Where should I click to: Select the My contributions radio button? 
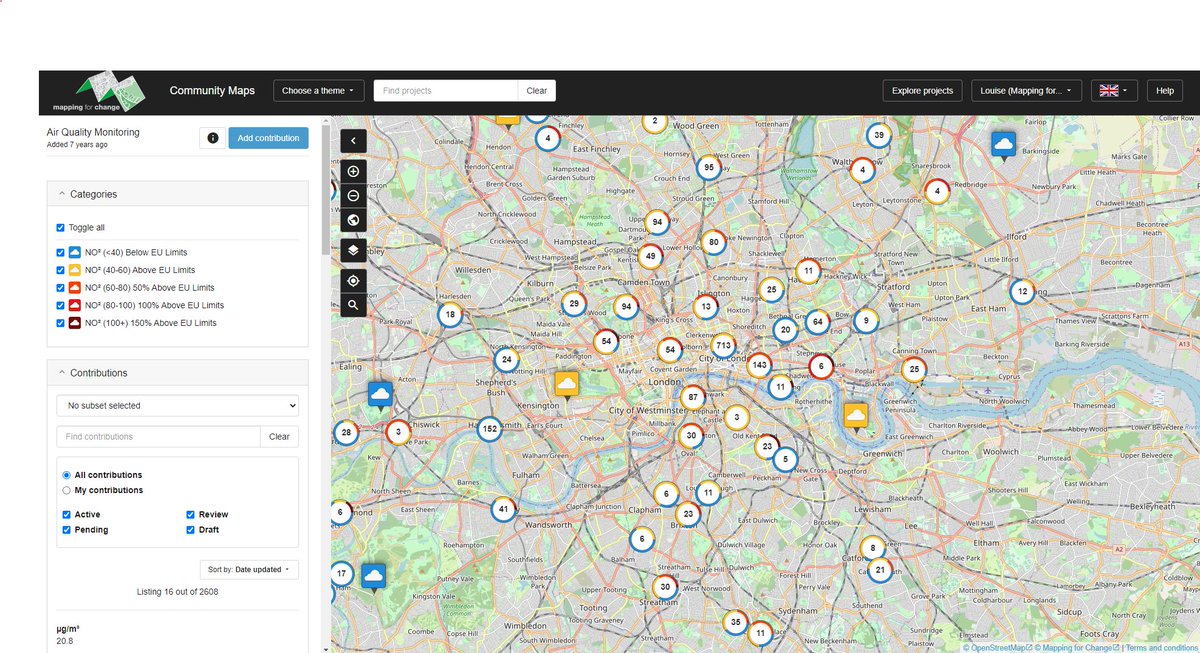click(x=67, y=490)
